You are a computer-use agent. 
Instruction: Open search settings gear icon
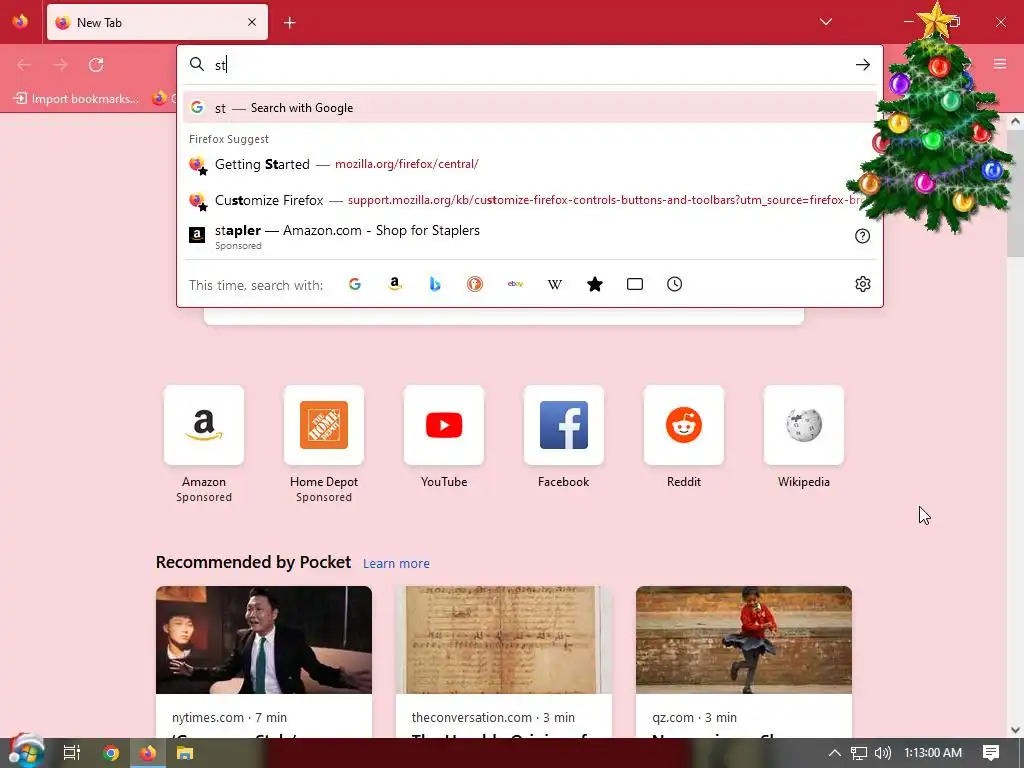(x=863, y=284)
